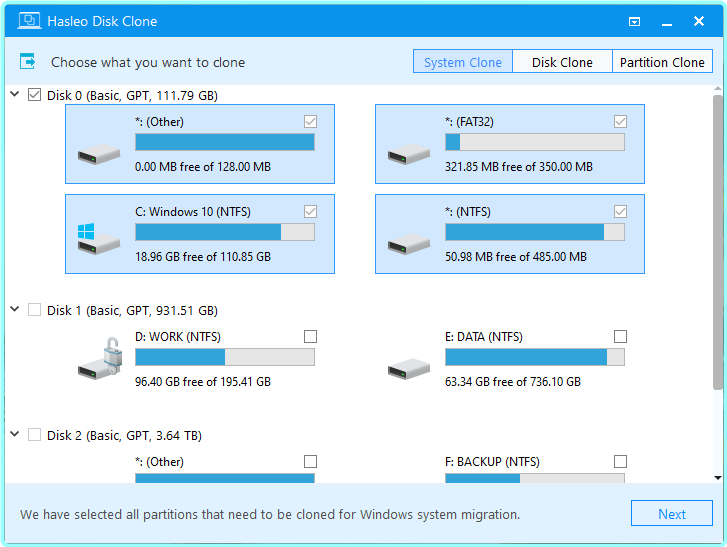
Task: Click the unlocked padlock drive icon for D: WORK
Action: pyautogui.click(x=98, y=359)
